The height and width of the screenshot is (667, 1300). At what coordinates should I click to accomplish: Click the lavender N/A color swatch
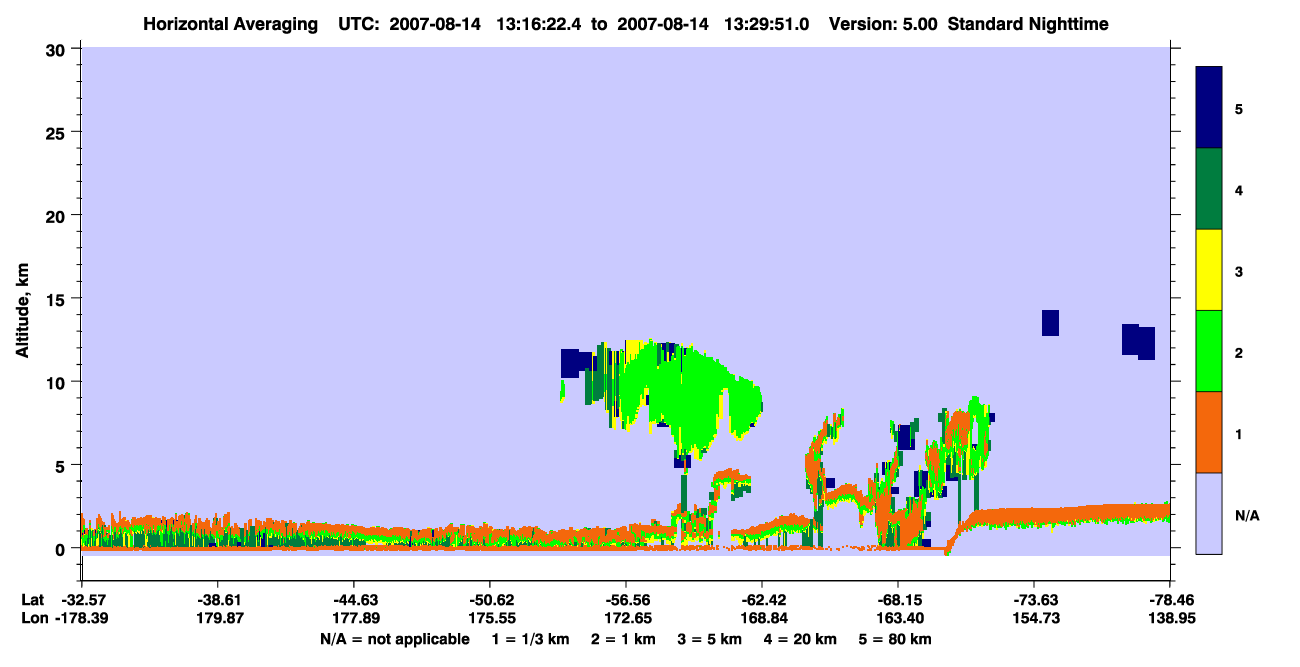coord(1209,513)
